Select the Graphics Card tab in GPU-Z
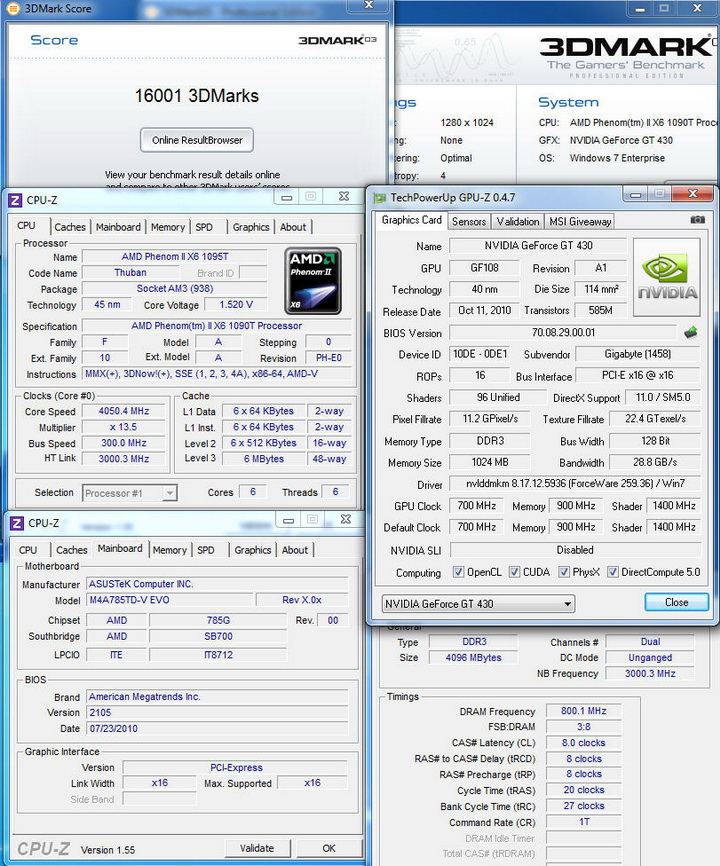 point(411,220)
